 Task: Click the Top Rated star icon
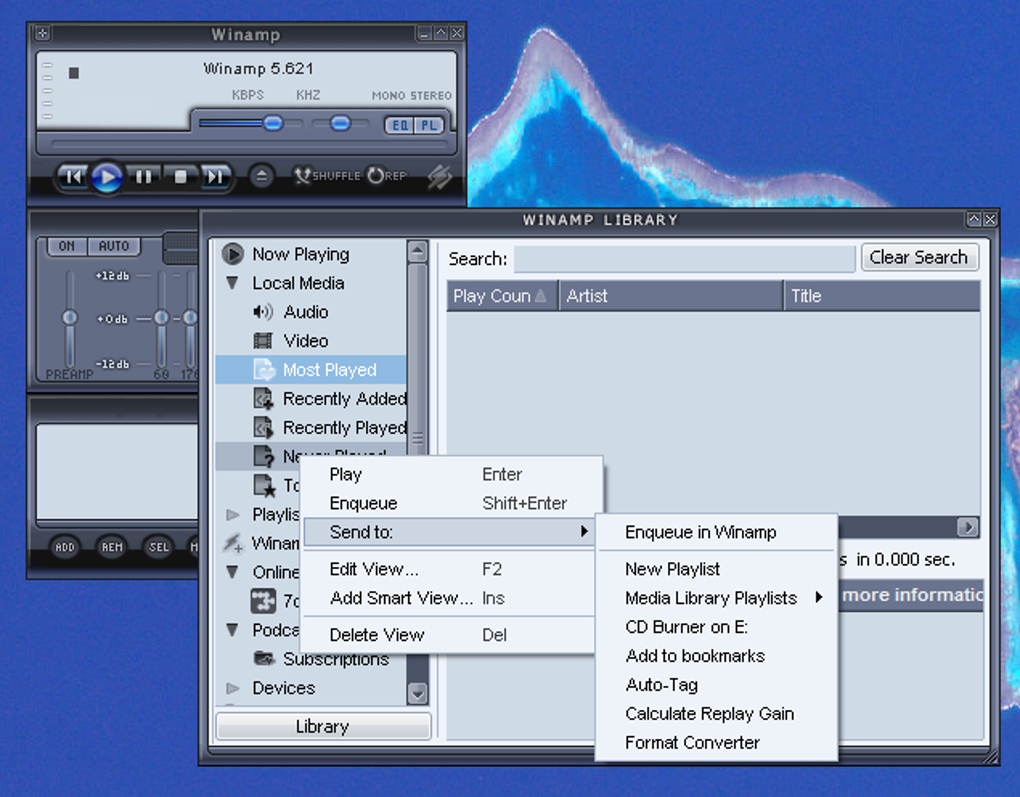[x=264, y=485]
